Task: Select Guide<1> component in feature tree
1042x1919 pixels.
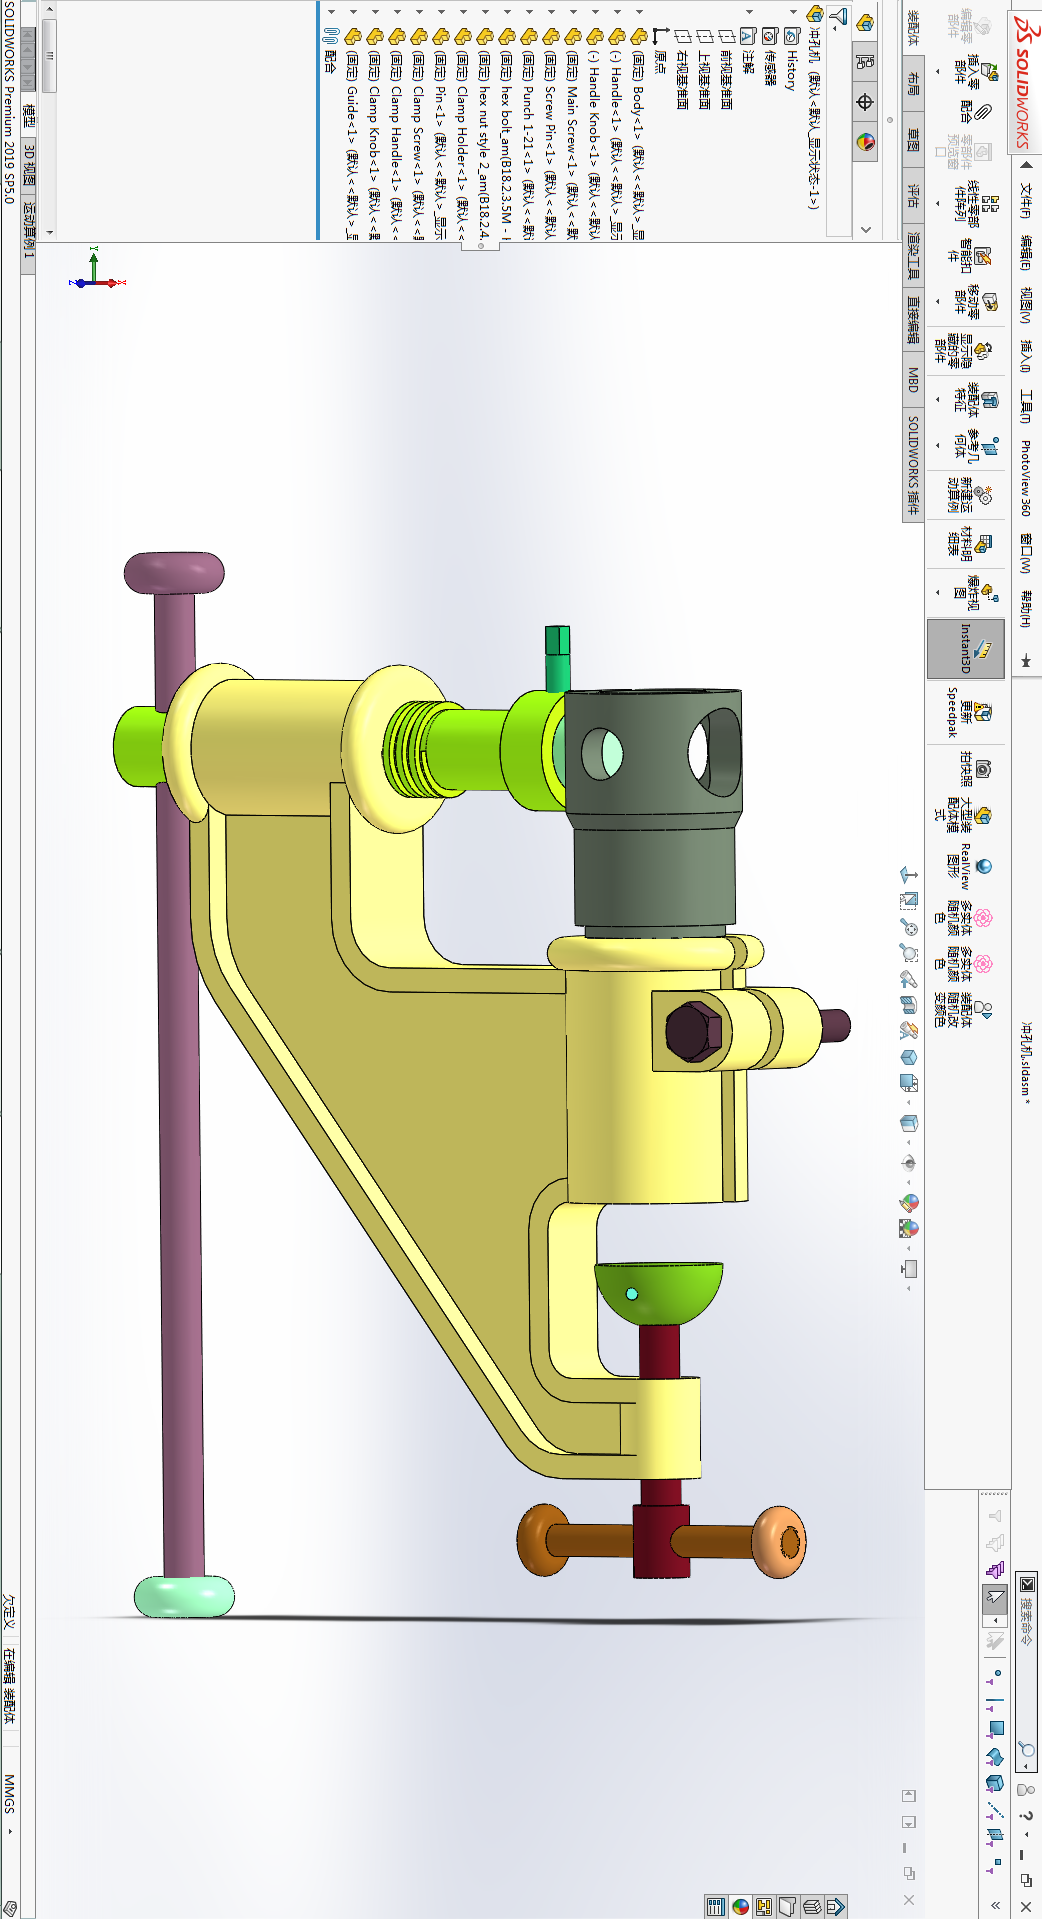Action: pyautogui.click(x=352, y=132)
